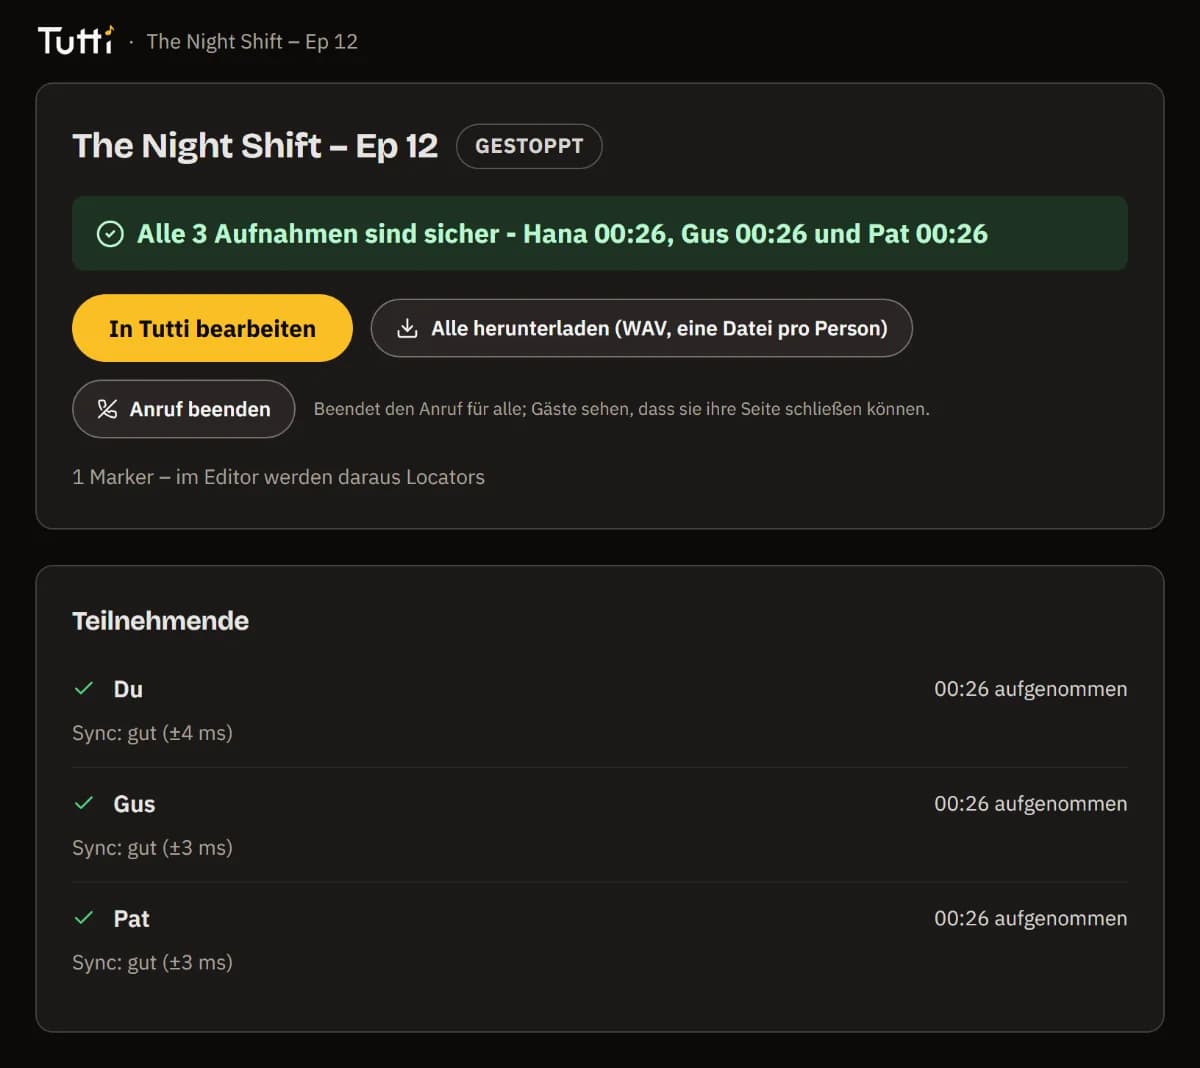Select participant name Du

tap(128, 689)
